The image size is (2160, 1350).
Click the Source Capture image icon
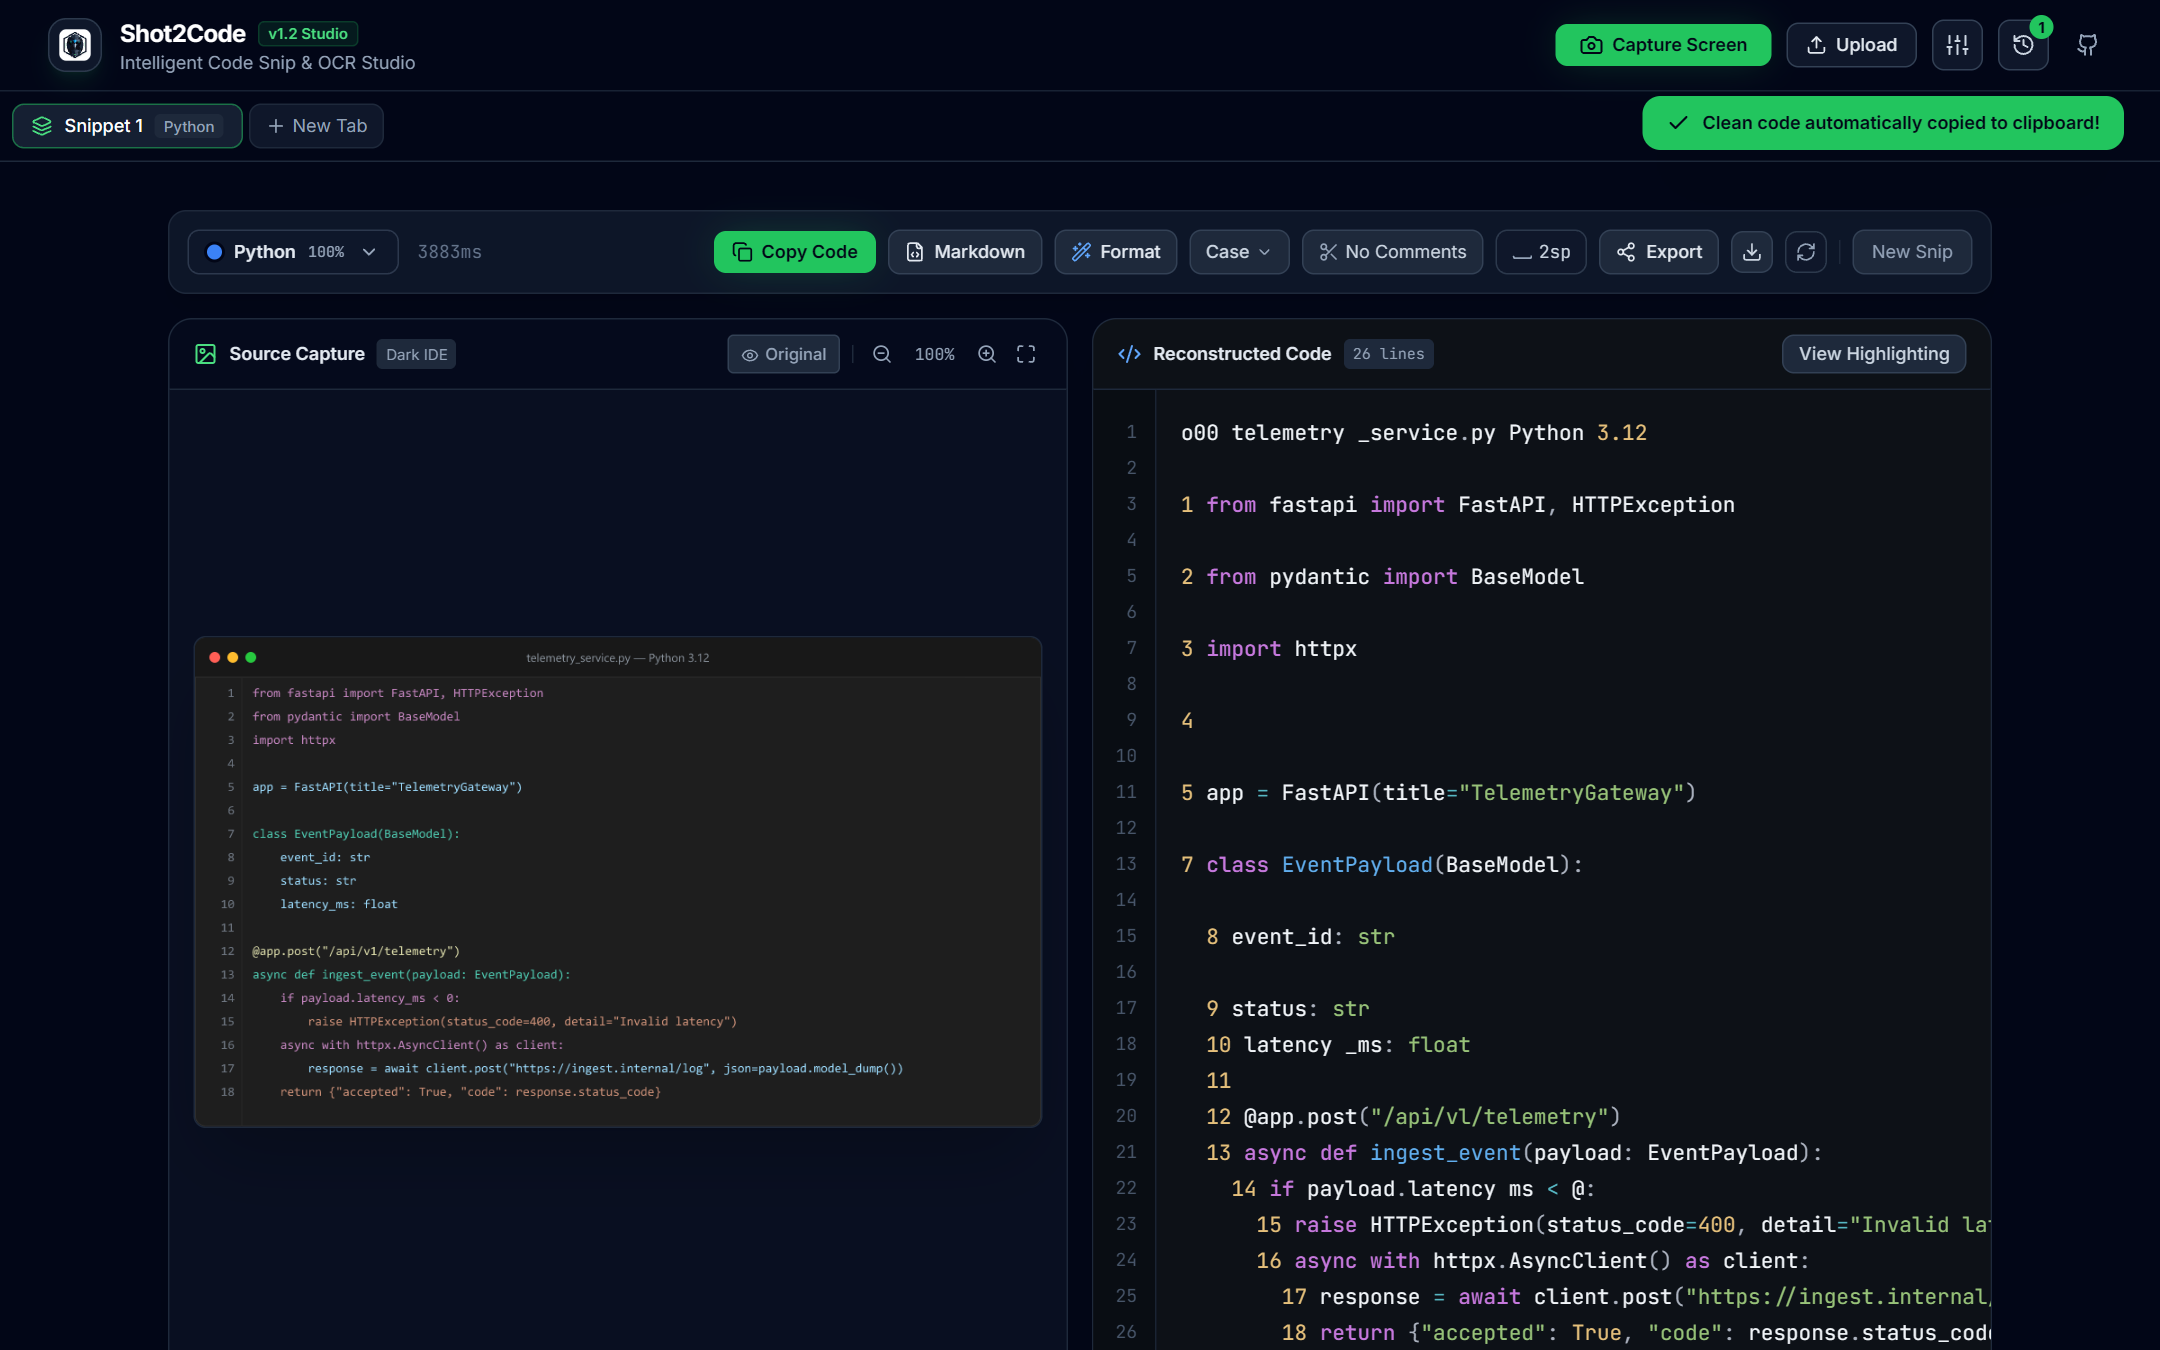205,354
